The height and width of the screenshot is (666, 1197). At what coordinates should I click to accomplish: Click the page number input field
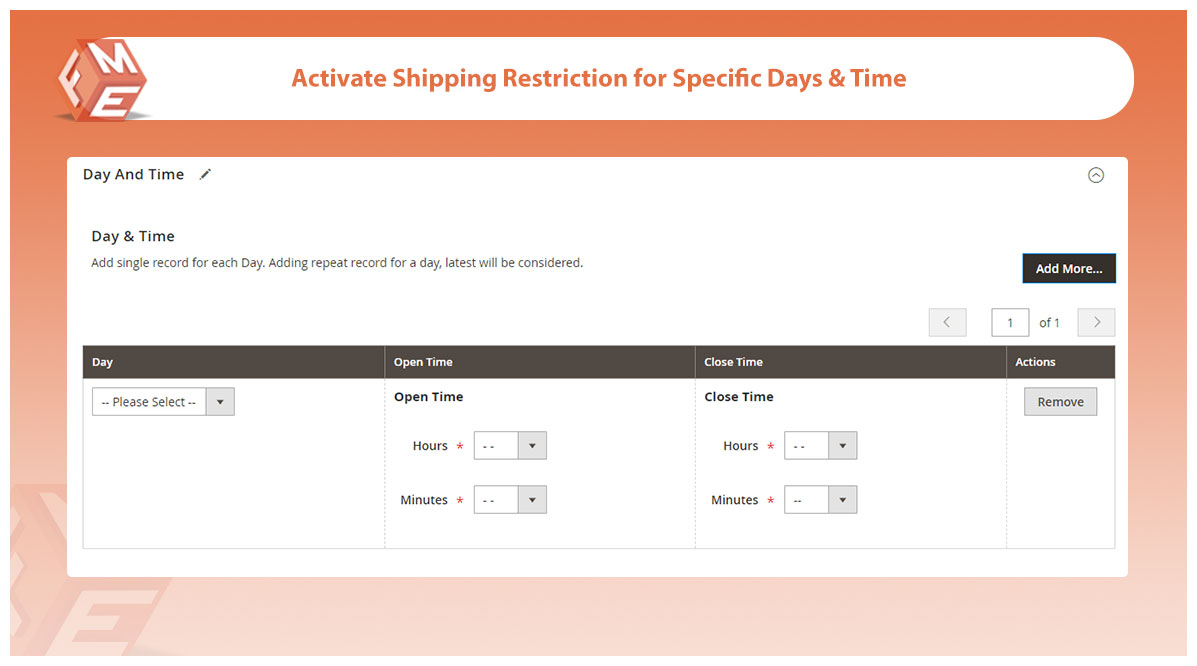[x=1010, y=322]
